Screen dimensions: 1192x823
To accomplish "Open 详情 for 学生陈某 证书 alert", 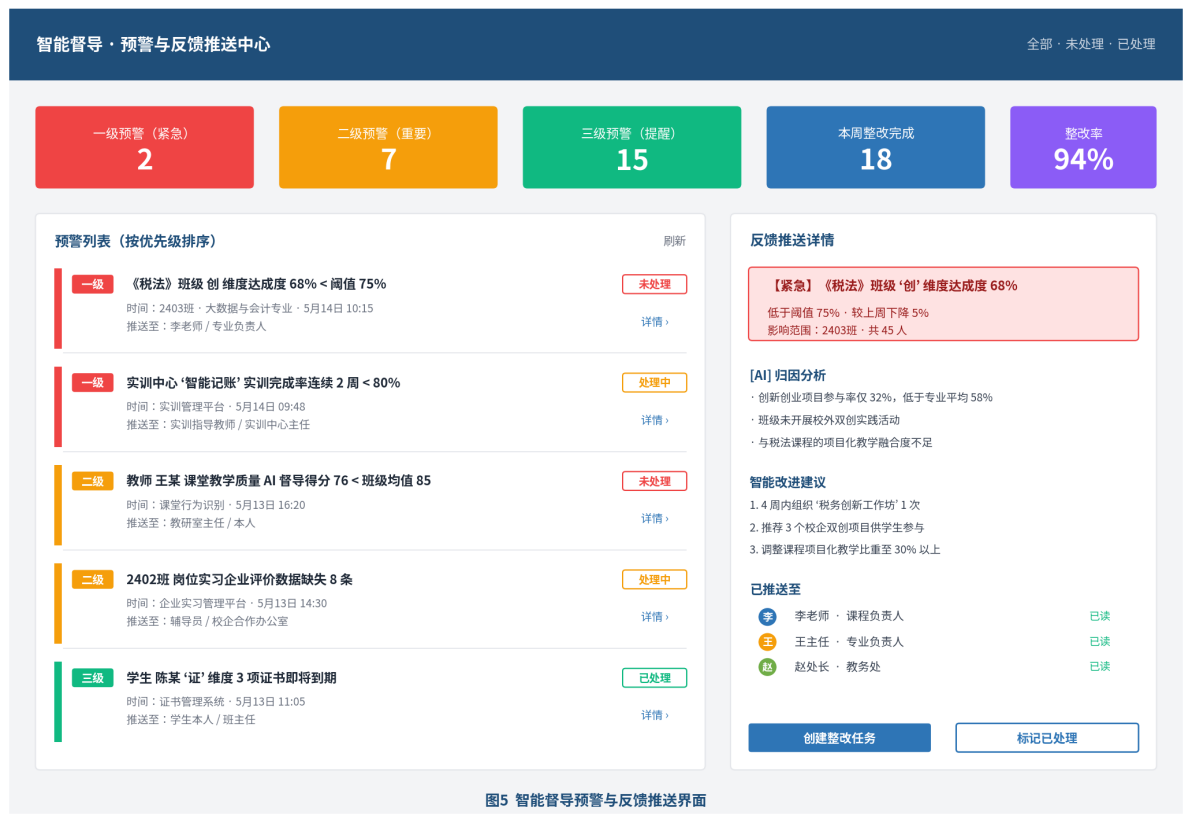I will 655,716.
